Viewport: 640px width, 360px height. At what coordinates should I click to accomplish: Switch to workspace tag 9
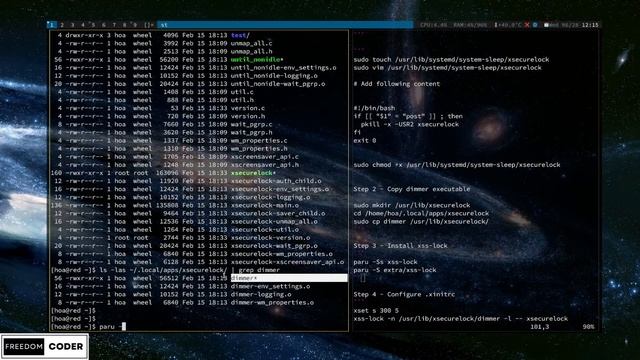click(135, 25)
